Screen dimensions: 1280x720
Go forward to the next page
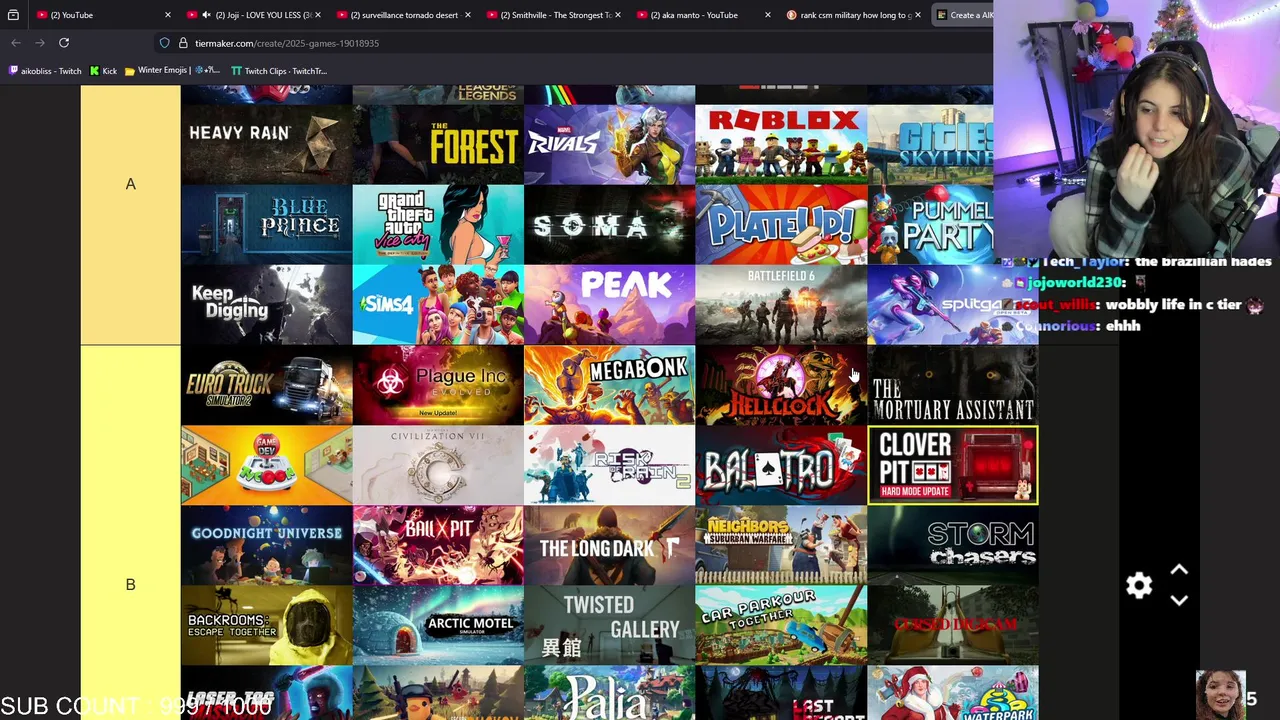[x=40, y=43]
